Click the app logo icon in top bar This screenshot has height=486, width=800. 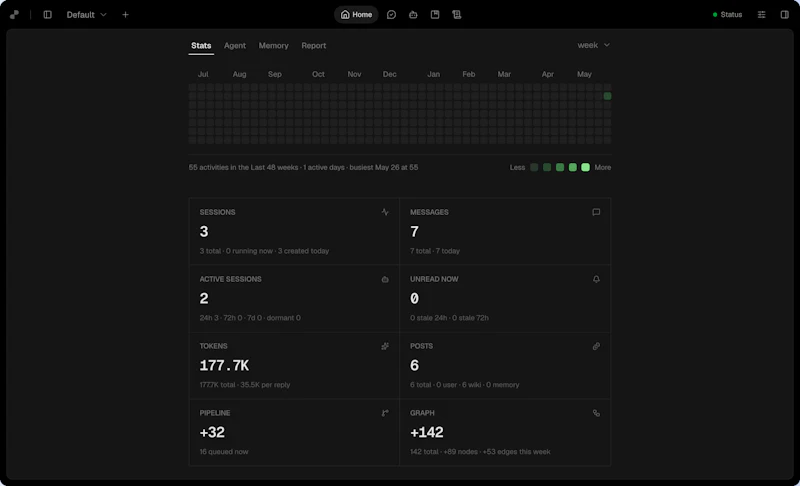(14, 15)
